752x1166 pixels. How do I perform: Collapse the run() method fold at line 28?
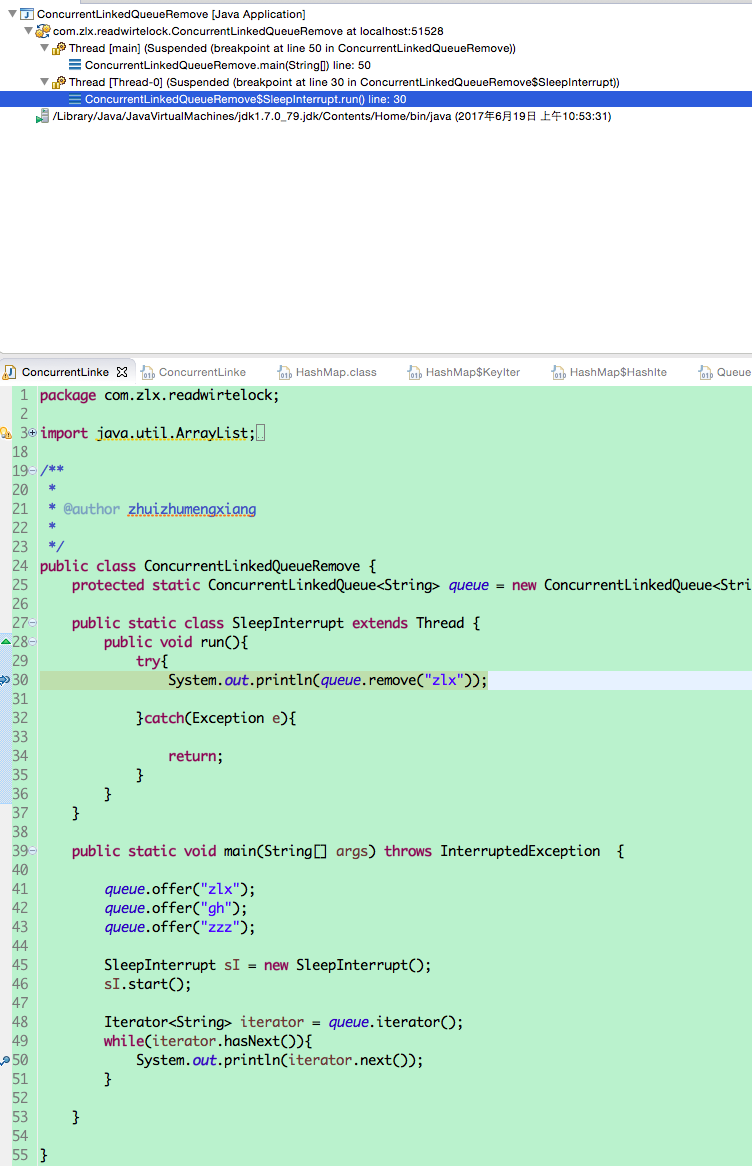pos(33,642)
